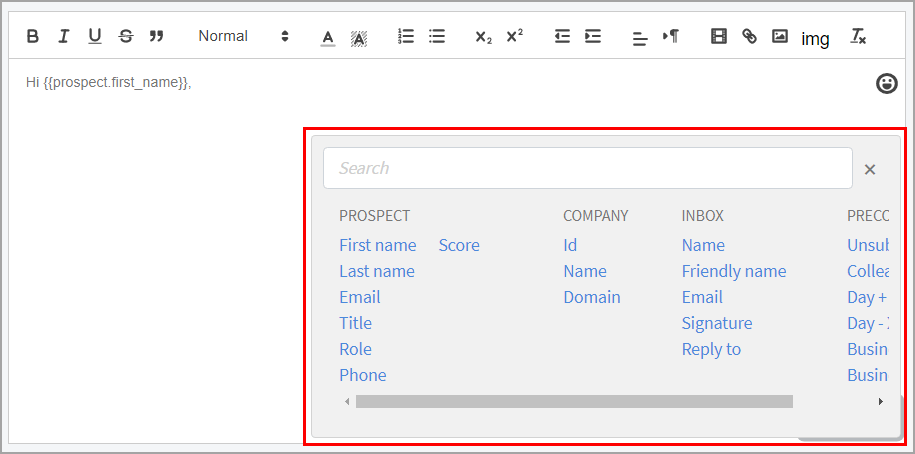The image size is (915, 454).
Task: Clear text formatting
Action: point(858,37)
